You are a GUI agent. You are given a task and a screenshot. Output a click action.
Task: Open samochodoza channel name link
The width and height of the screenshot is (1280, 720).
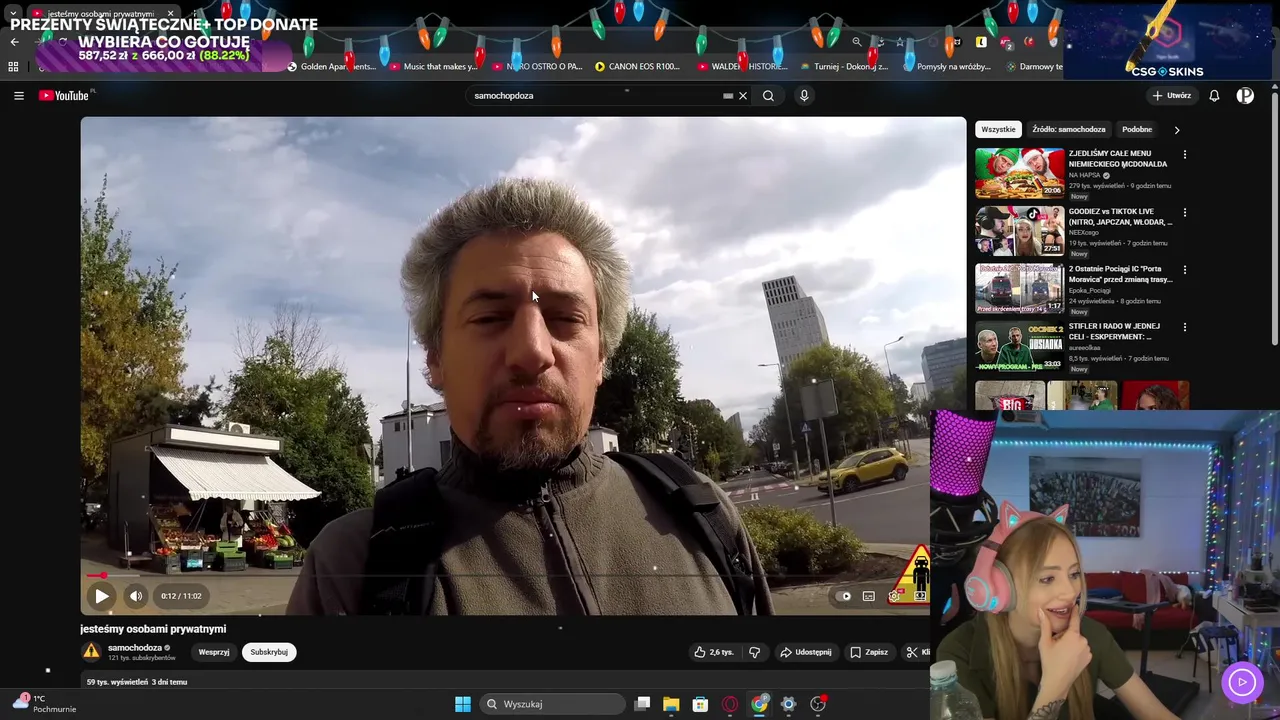click(135, 648)
